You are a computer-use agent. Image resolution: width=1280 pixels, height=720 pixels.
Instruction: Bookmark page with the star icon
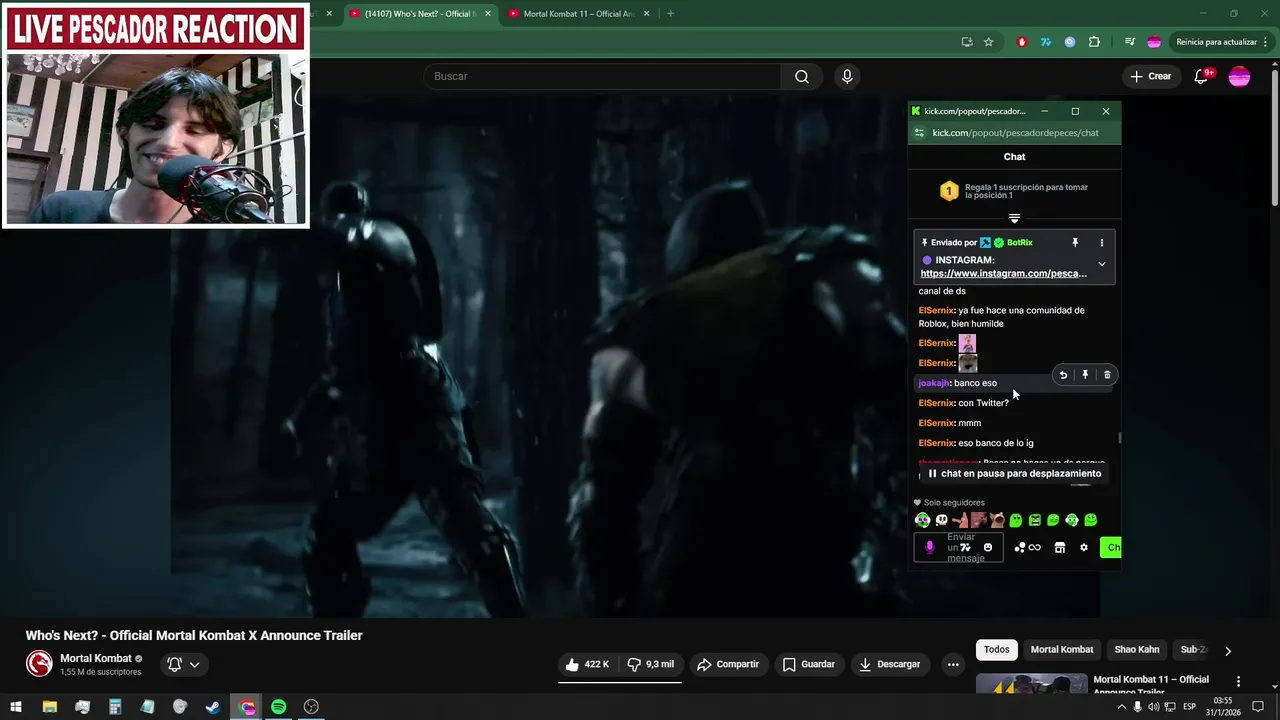coord(988,42)
